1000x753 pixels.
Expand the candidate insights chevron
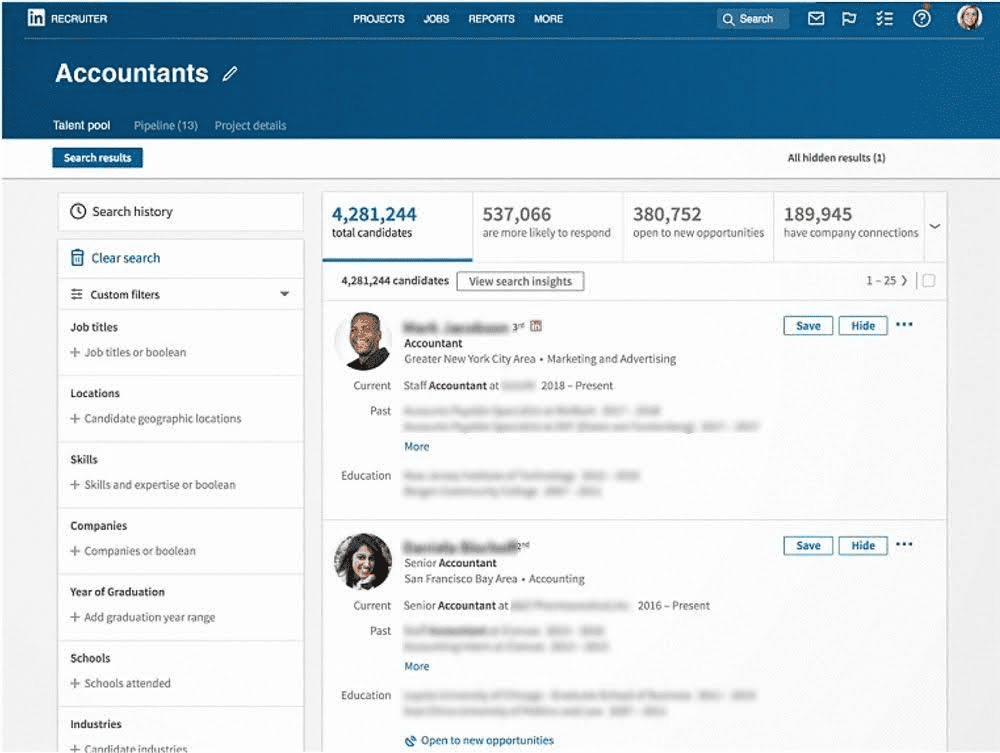[935, 227]
